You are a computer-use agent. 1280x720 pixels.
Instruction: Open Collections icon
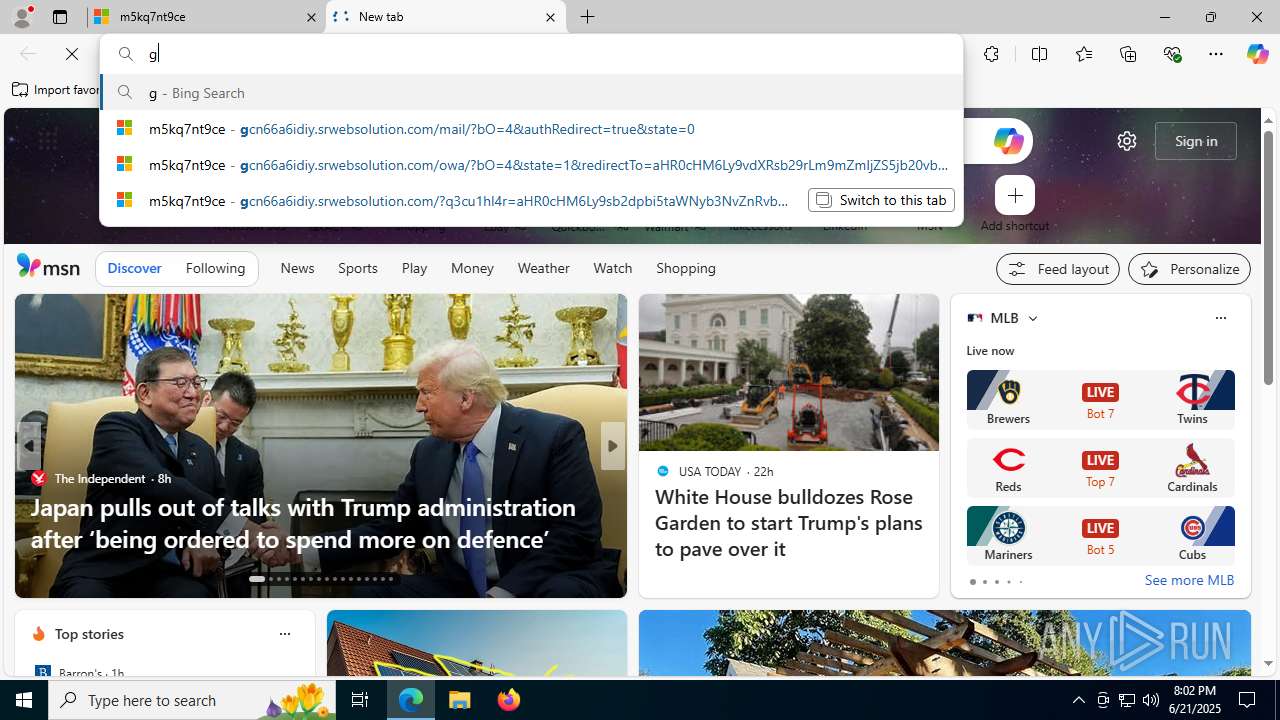(x=1128, y=54)
